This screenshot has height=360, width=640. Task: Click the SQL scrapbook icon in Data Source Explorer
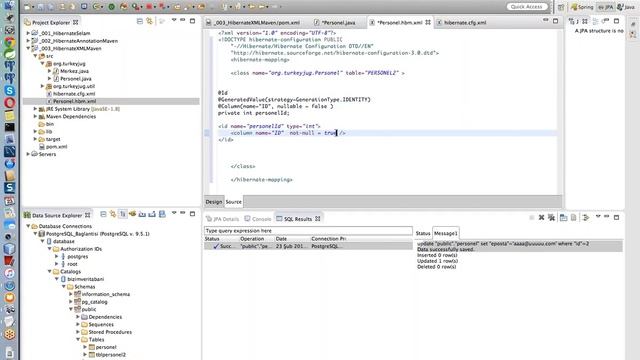point(162,214)
